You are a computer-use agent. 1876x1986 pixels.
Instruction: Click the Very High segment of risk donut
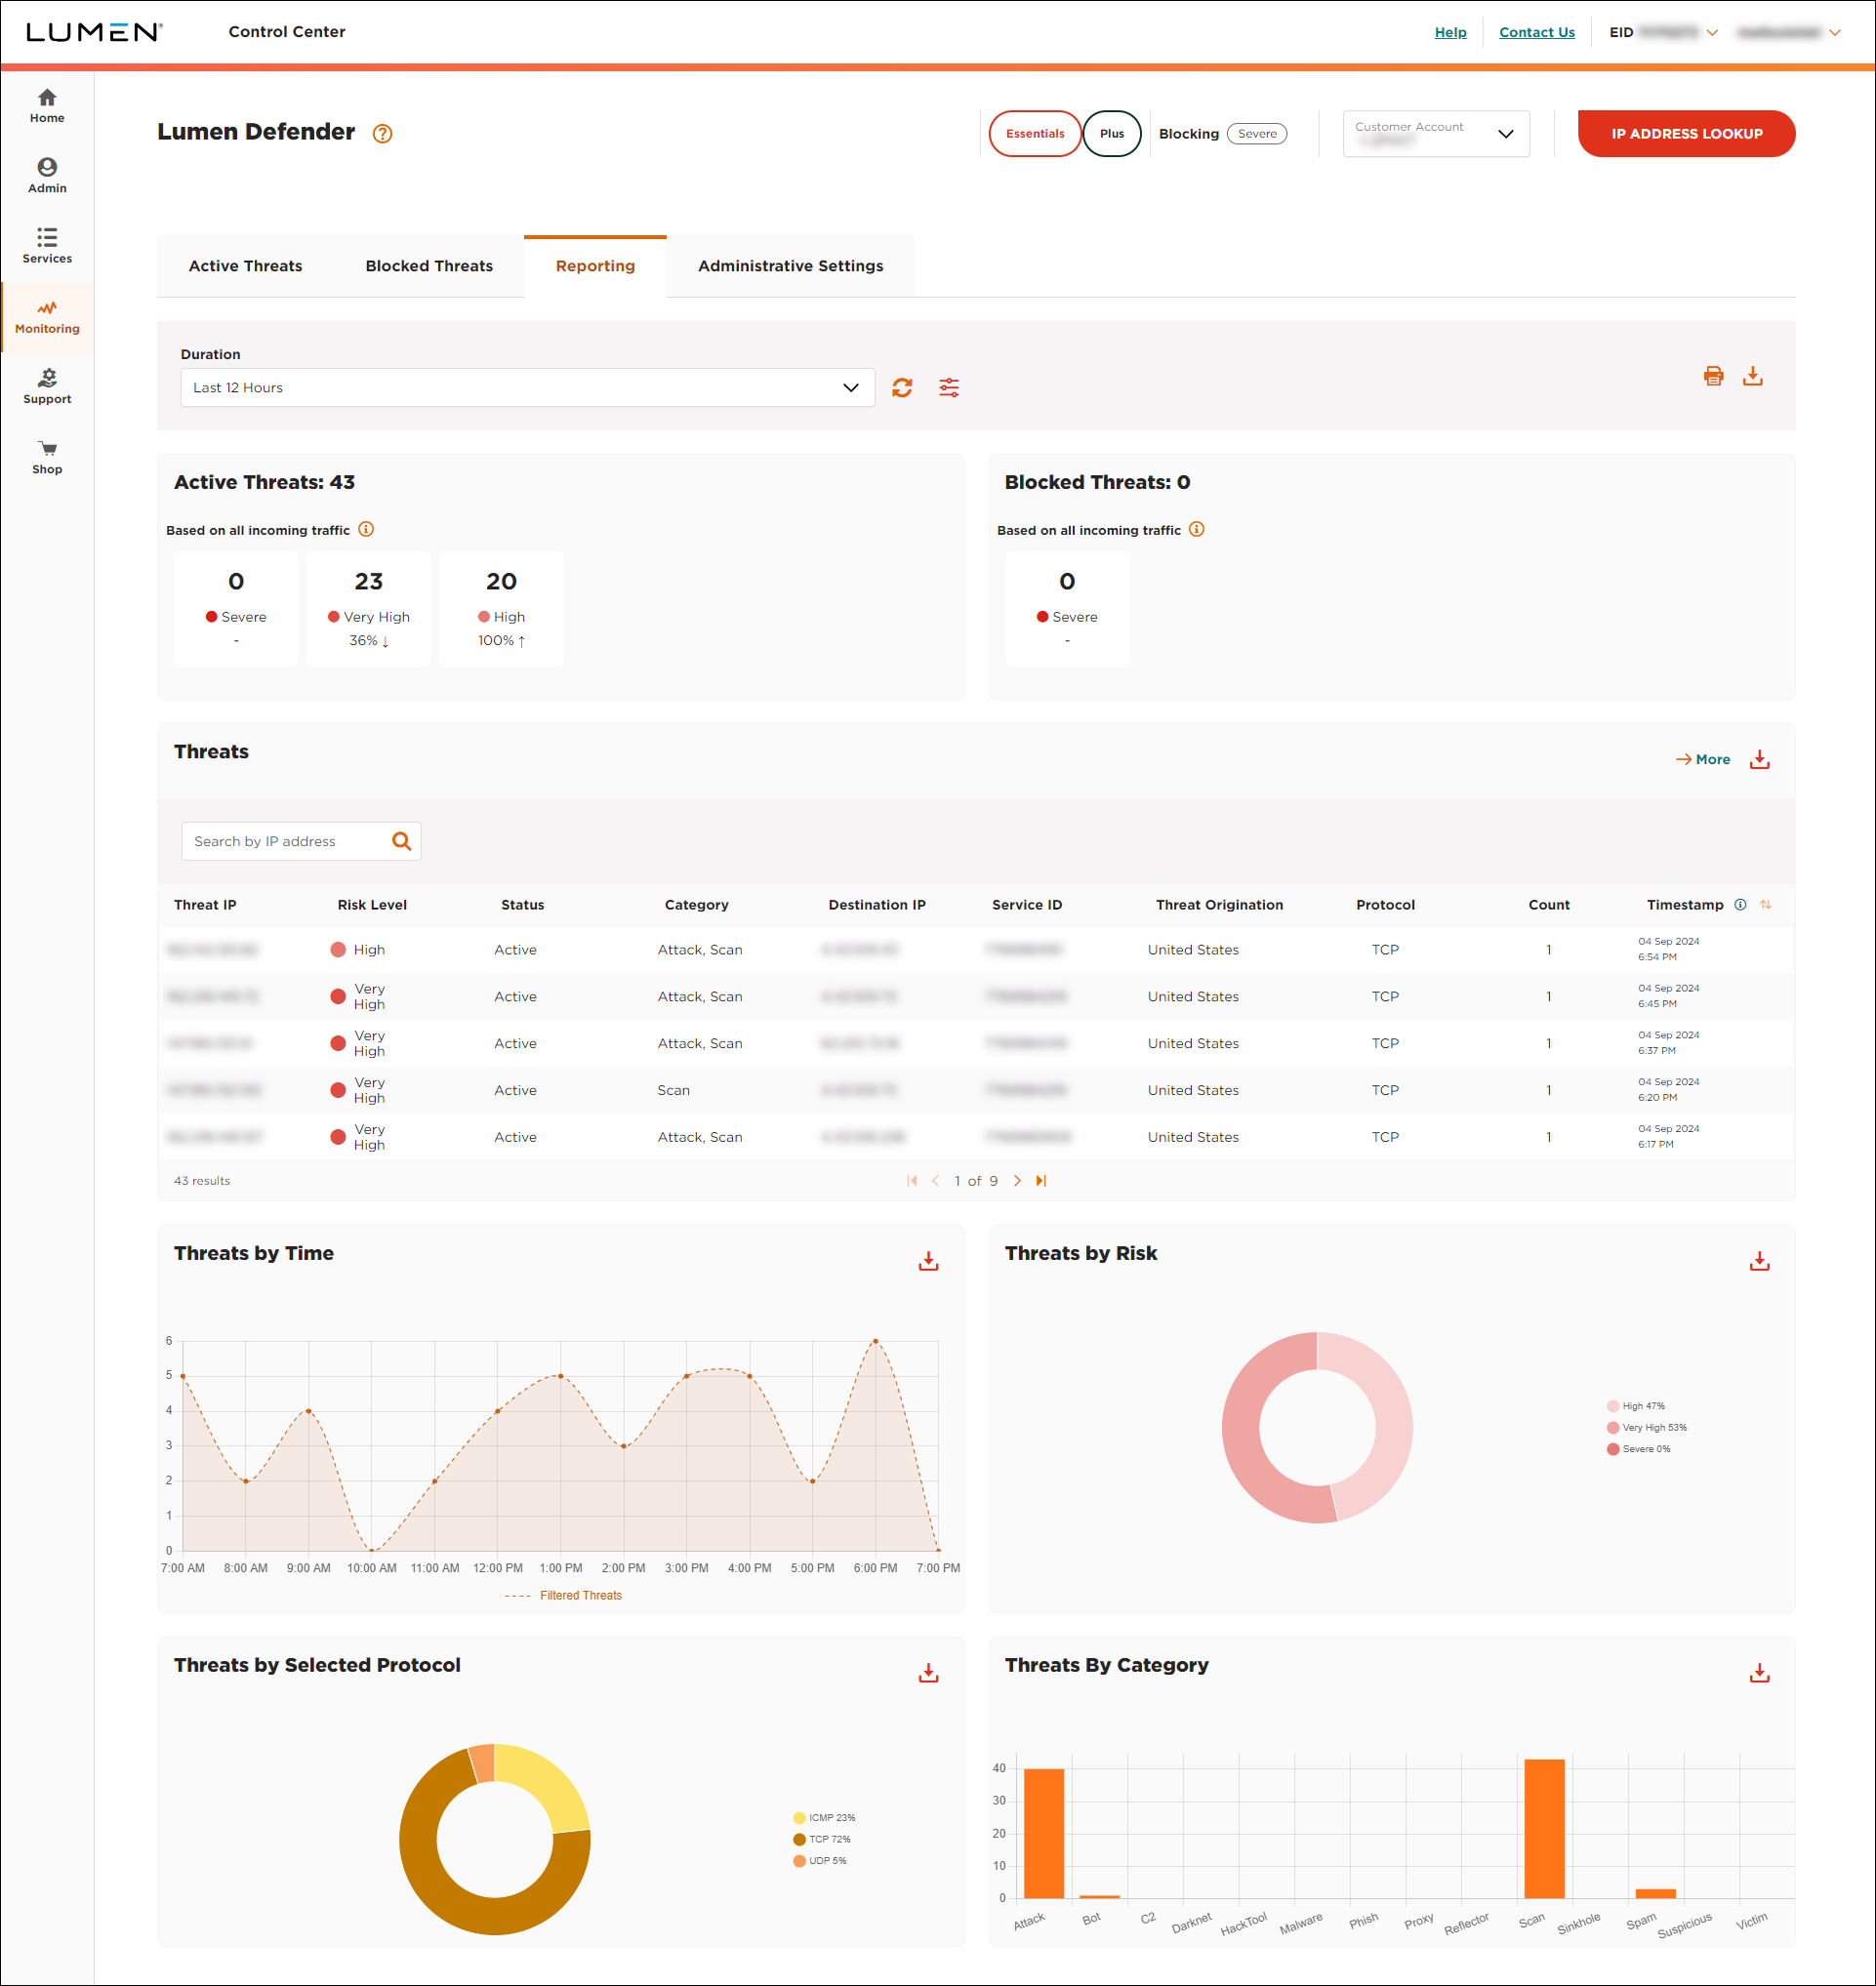click(x=1242, y=1430)
